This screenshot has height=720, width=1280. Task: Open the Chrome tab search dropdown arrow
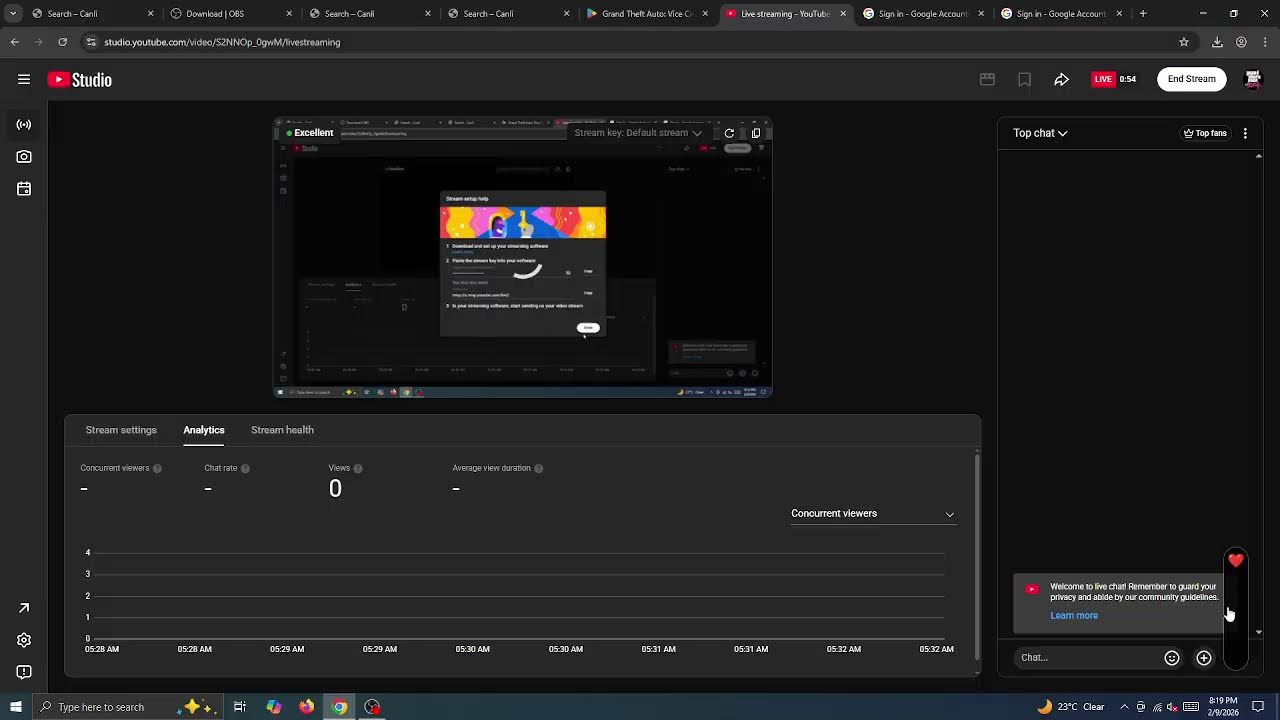[12, 14]
